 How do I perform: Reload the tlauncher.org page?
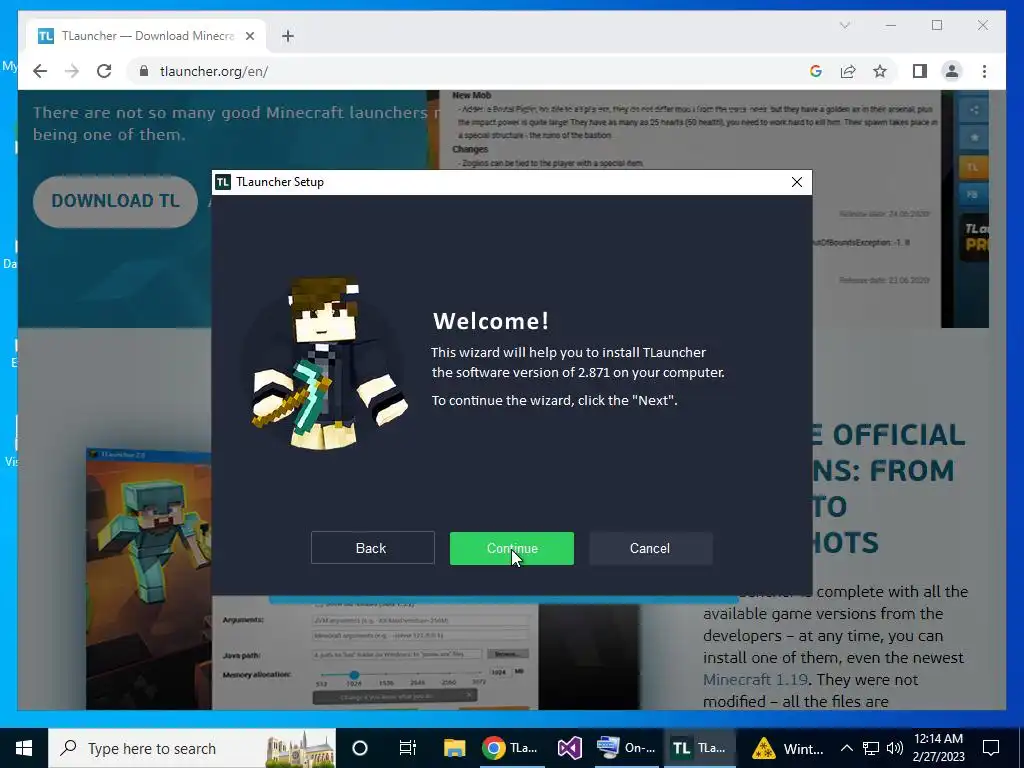coord(104,71)
